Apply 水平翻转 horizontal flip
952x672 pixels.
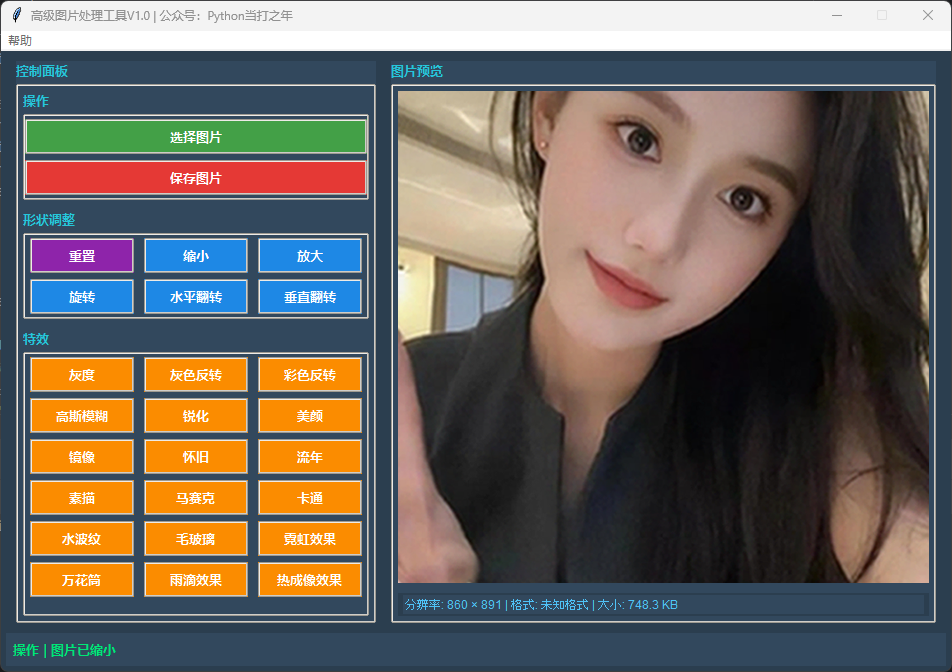pos(196,297)
